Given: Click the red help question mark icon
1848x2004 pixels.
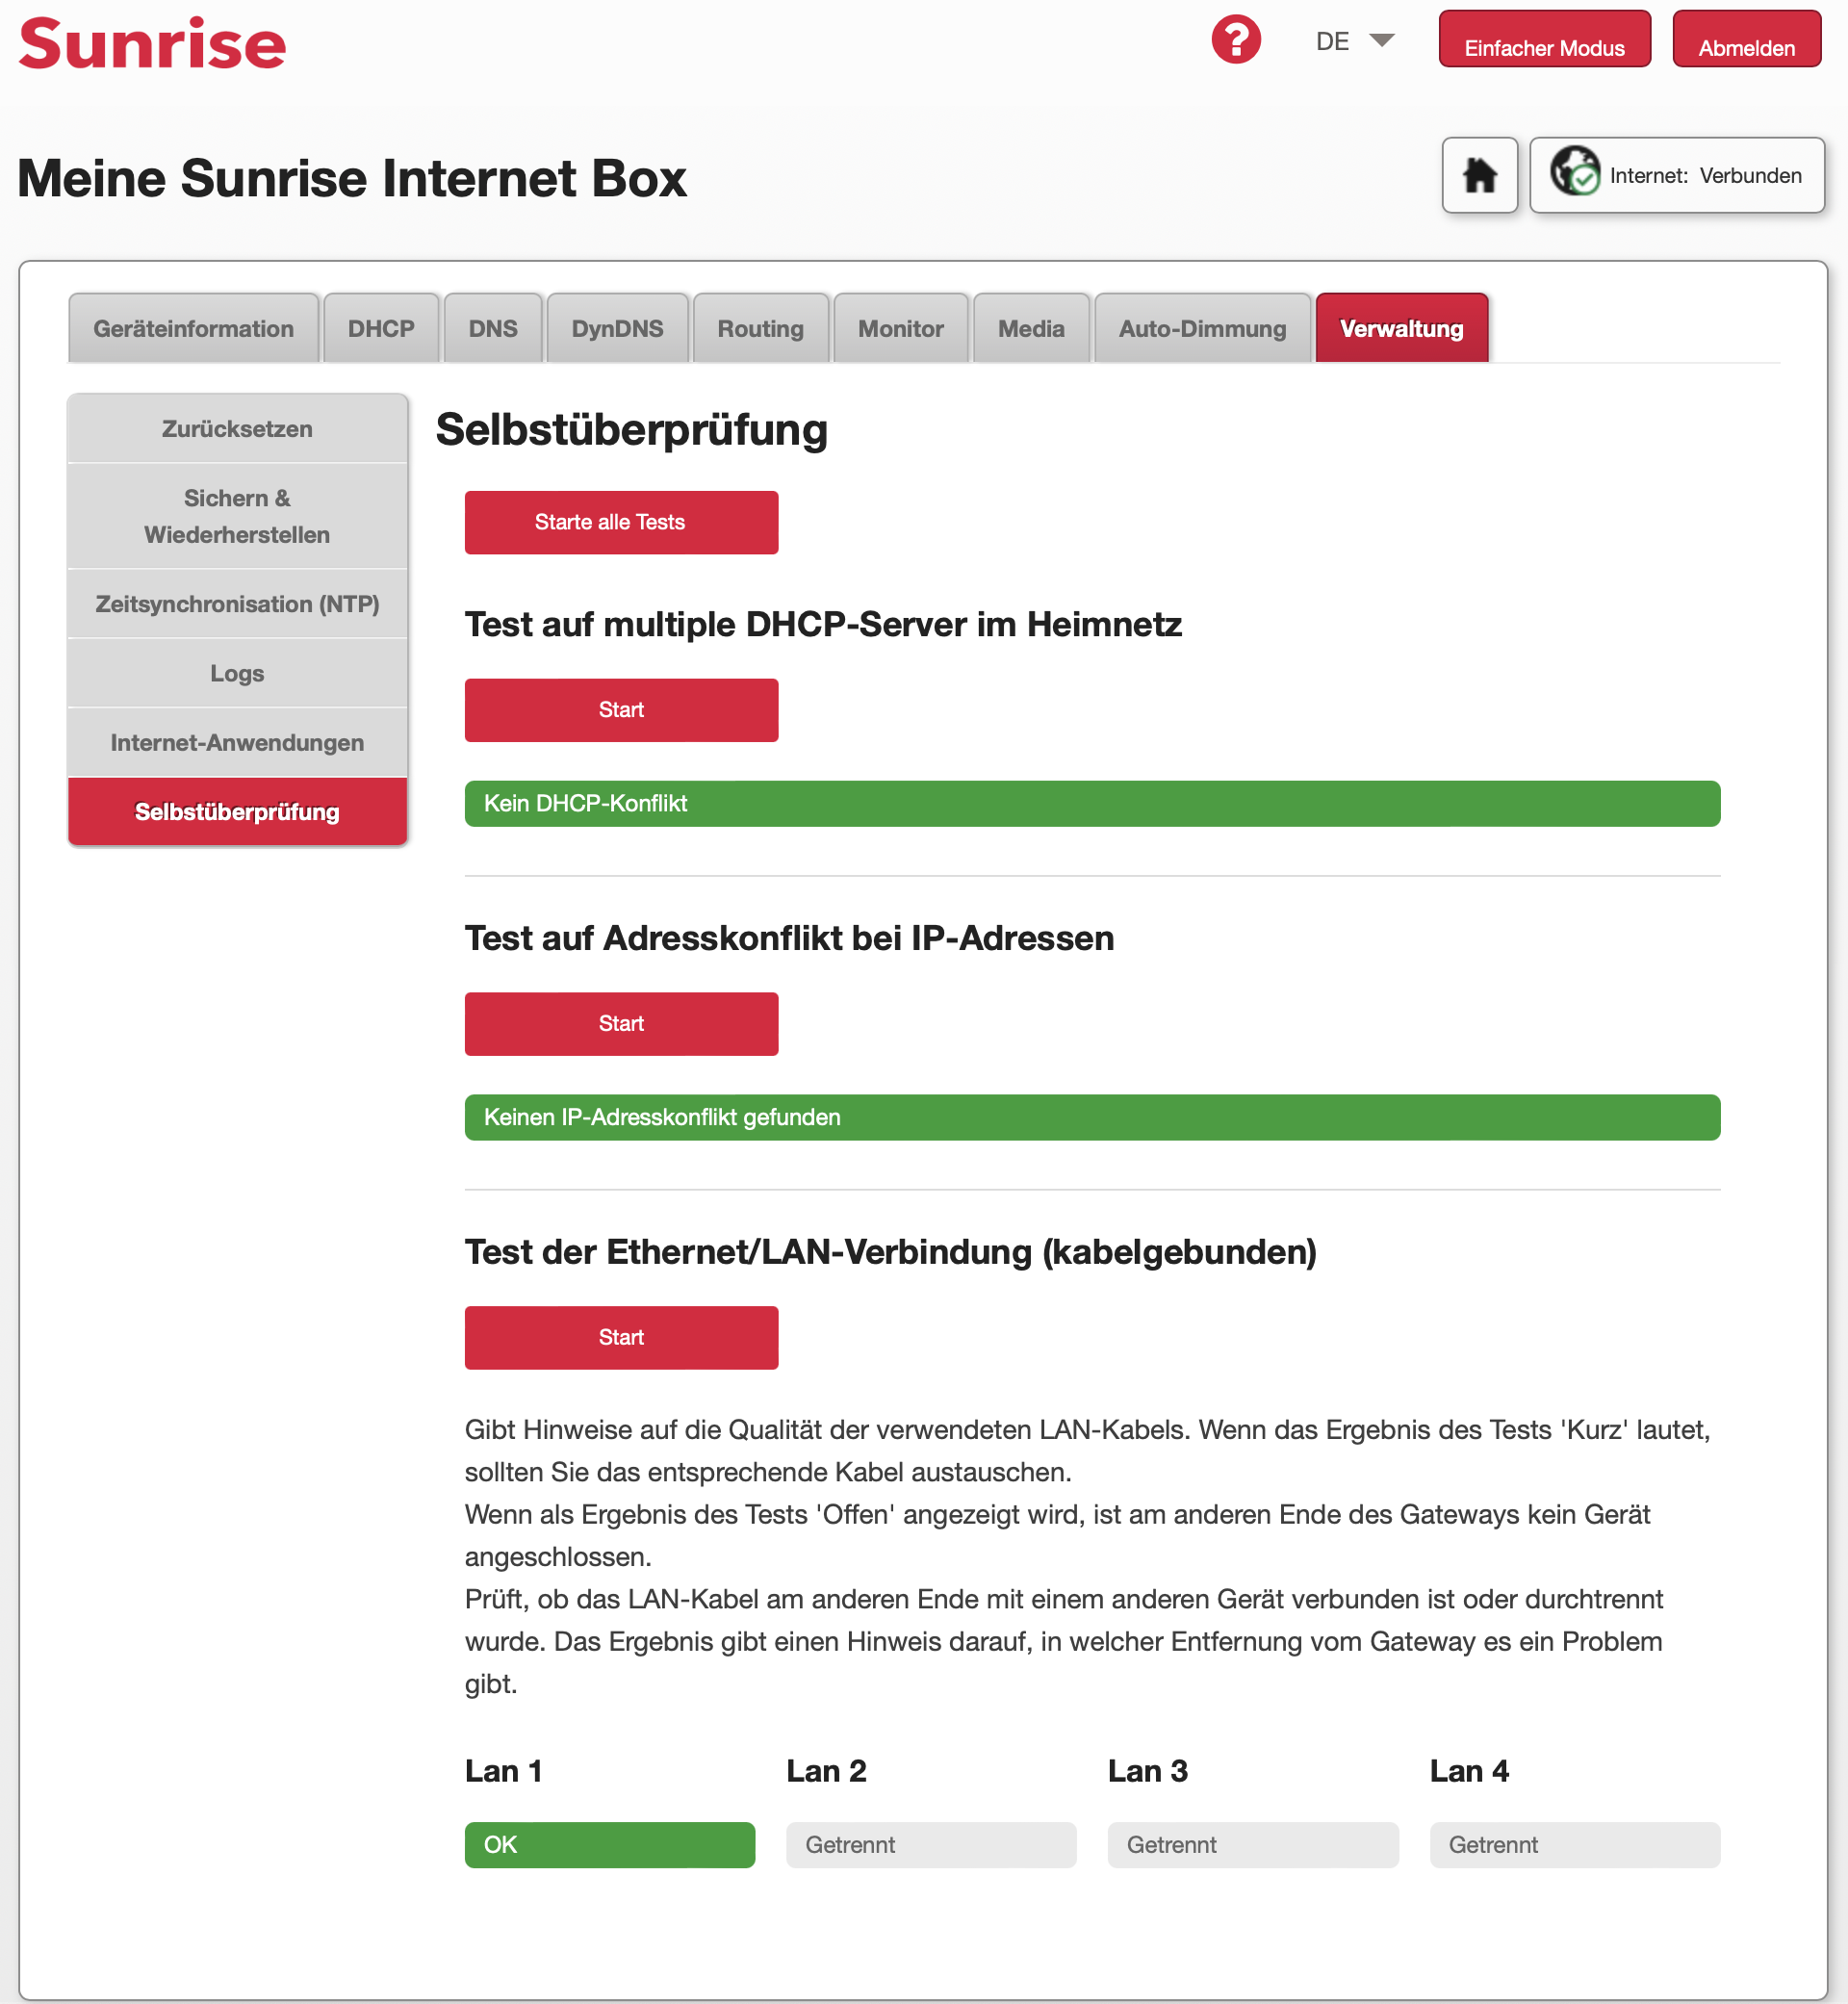Looking at the screenshot, I should pyautogui.click(x=1235, y=40).
